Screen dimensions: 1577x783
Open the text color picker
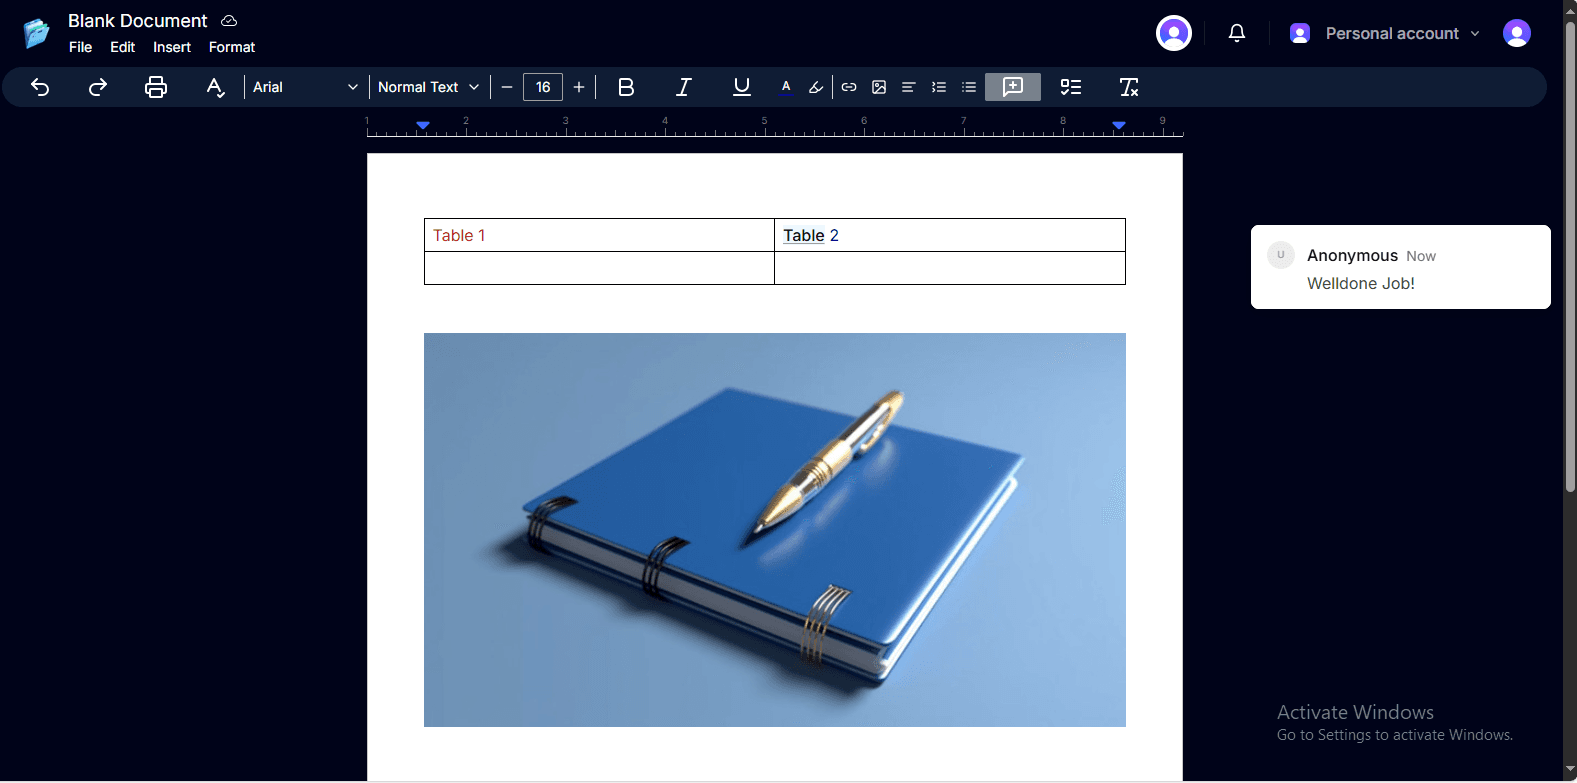pyautogui.click(x=786, y=87)
